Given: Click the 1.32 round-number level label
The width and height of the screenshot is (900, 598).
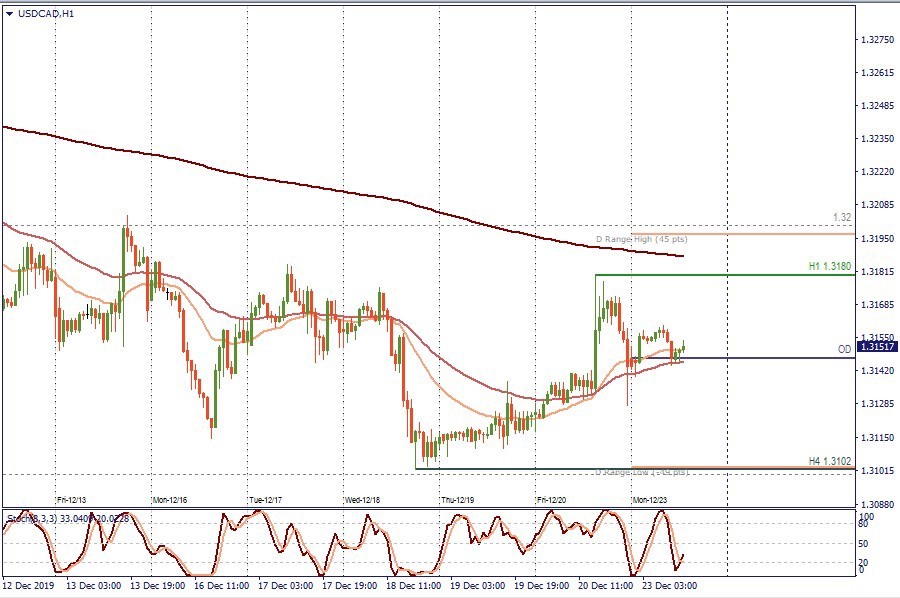Looking at the screenshot, I should coord(842,217).
